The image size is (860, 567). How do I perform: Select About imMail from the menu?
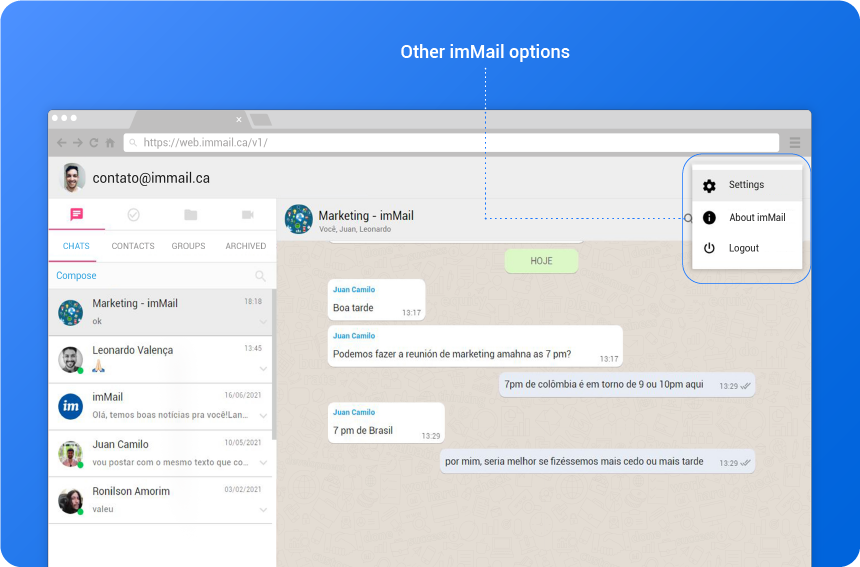pyautogui.click(x=747, y=218)
